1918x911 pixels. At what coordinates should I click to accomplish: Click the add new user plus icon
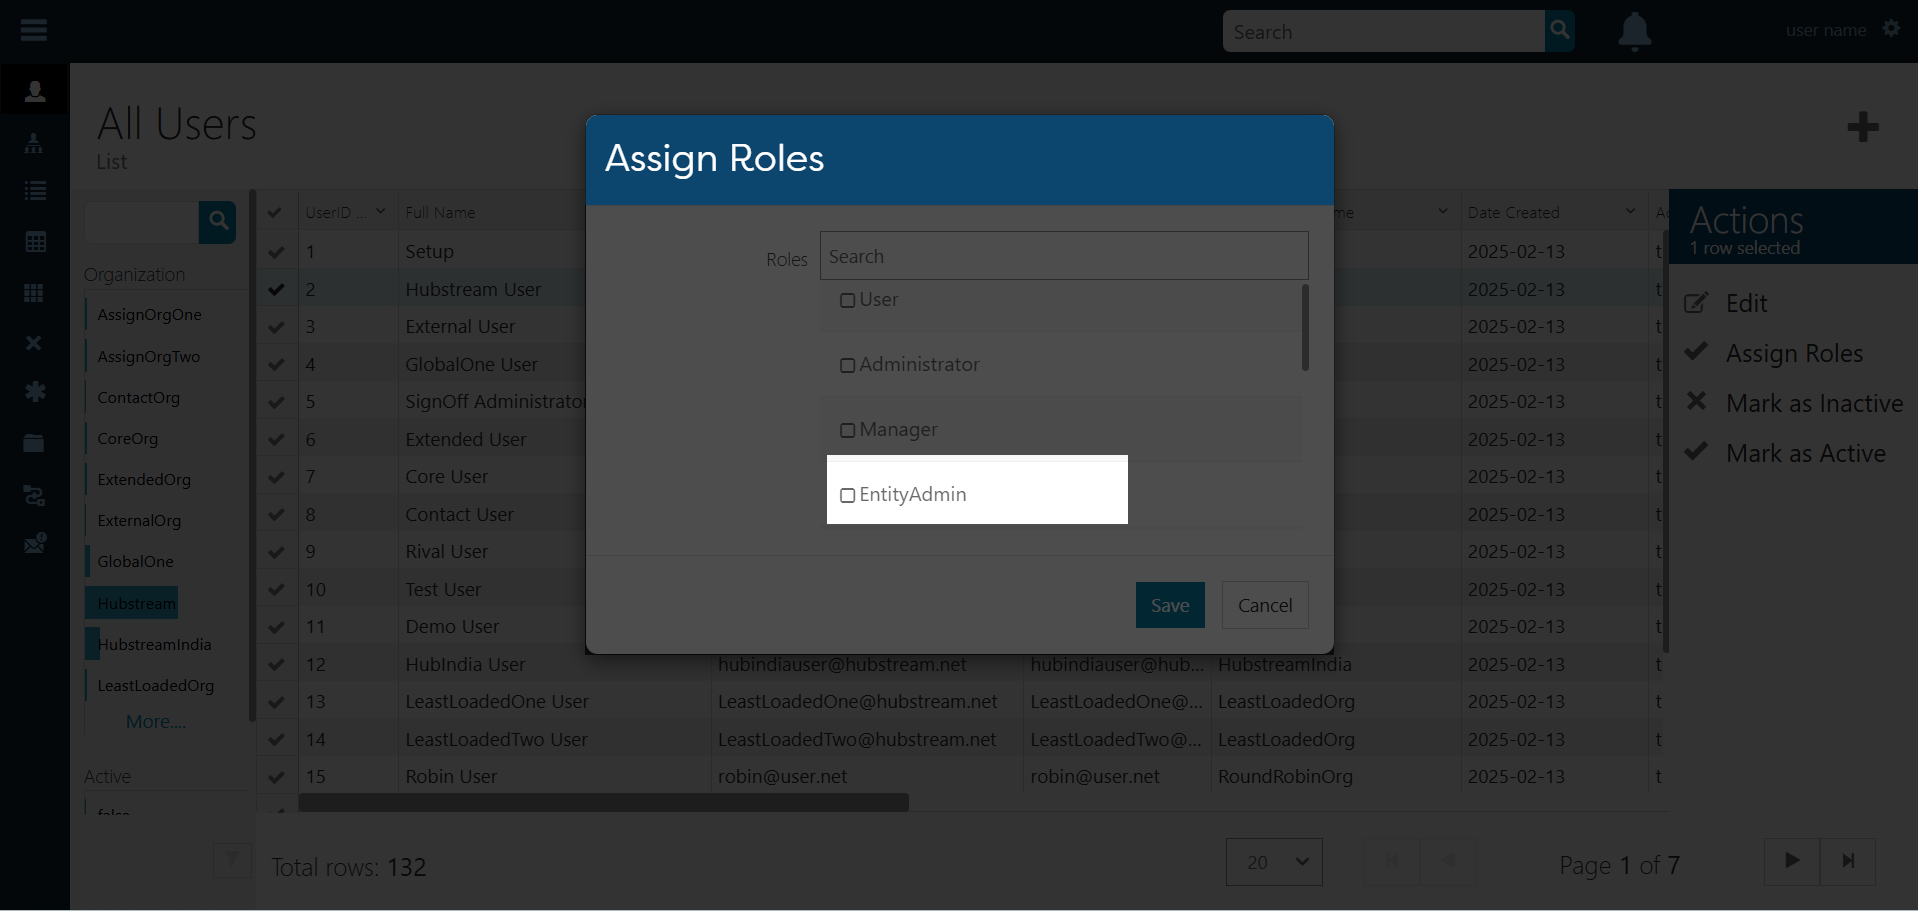pyautogui.click(x=1862, y=127)
